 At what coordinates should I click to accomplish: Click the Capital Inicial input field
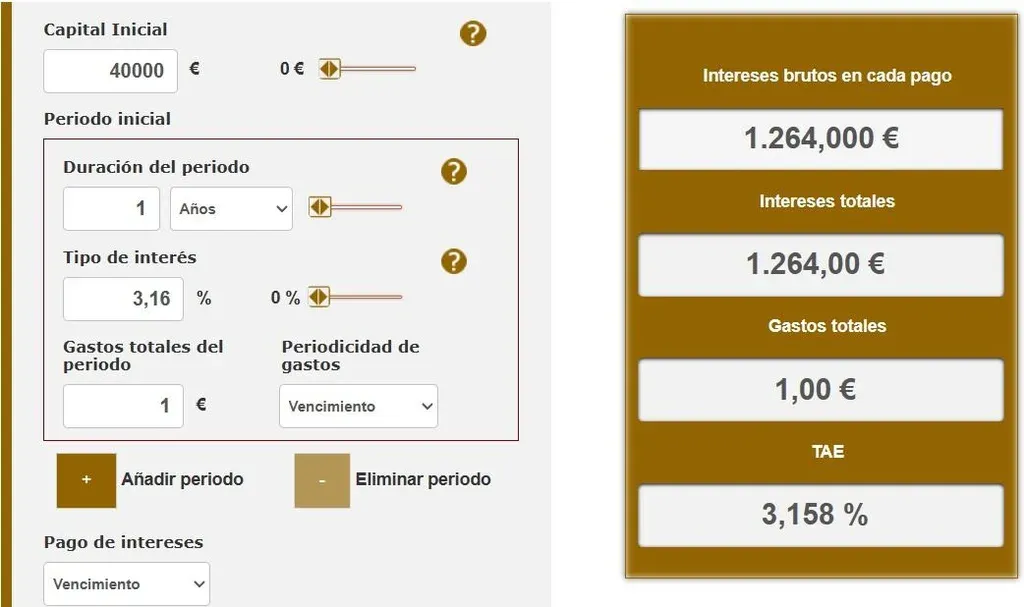point(110,71)
